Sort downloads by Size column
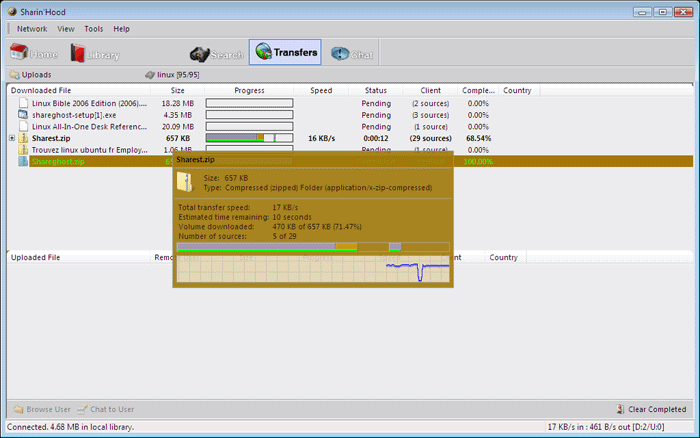Image resolution: width=700 pixels, height=438 pixels. [177, 90]
